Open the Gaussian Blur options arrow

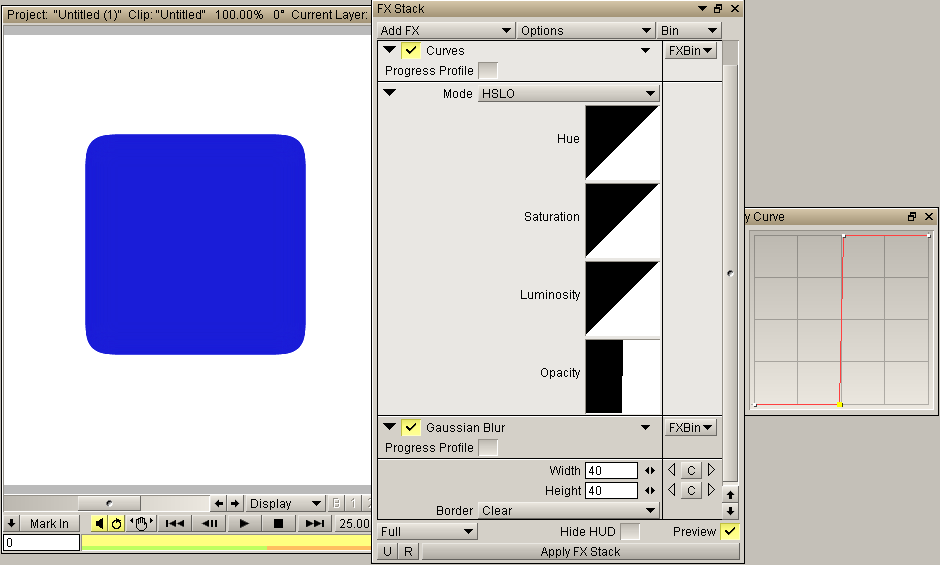[x=646, y=428]
